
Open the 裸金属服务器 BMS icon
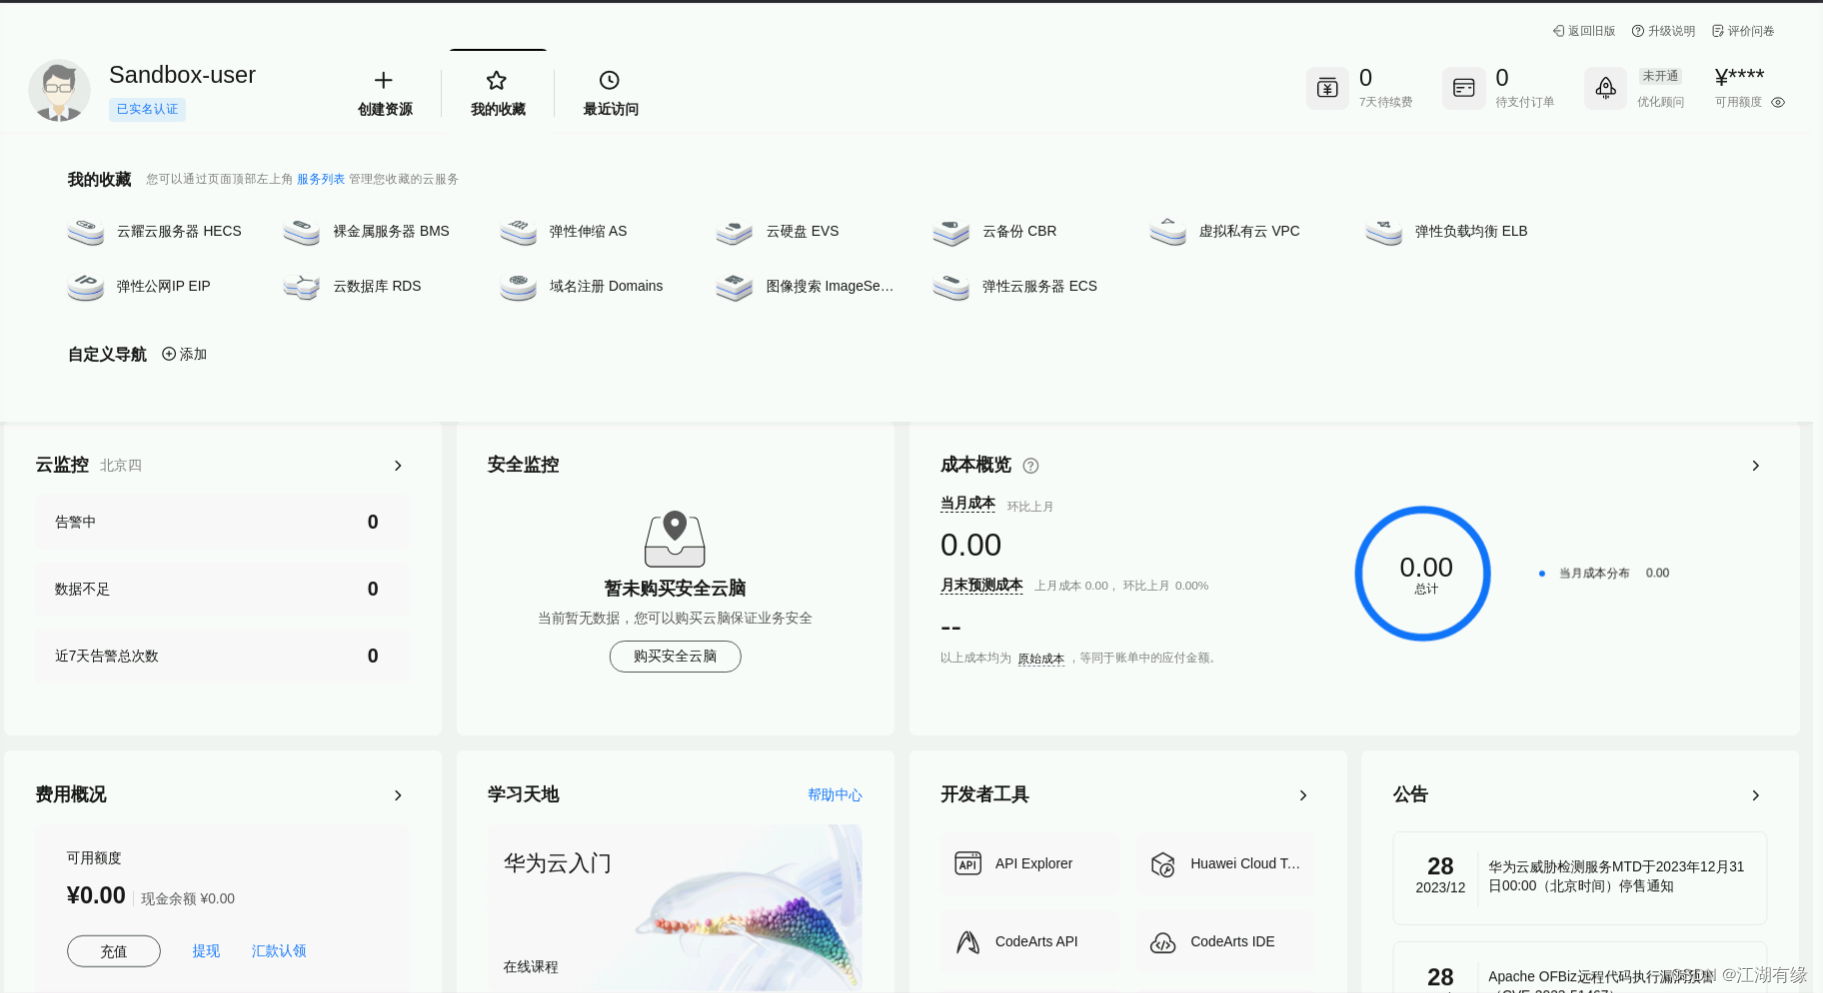point(302,232)
